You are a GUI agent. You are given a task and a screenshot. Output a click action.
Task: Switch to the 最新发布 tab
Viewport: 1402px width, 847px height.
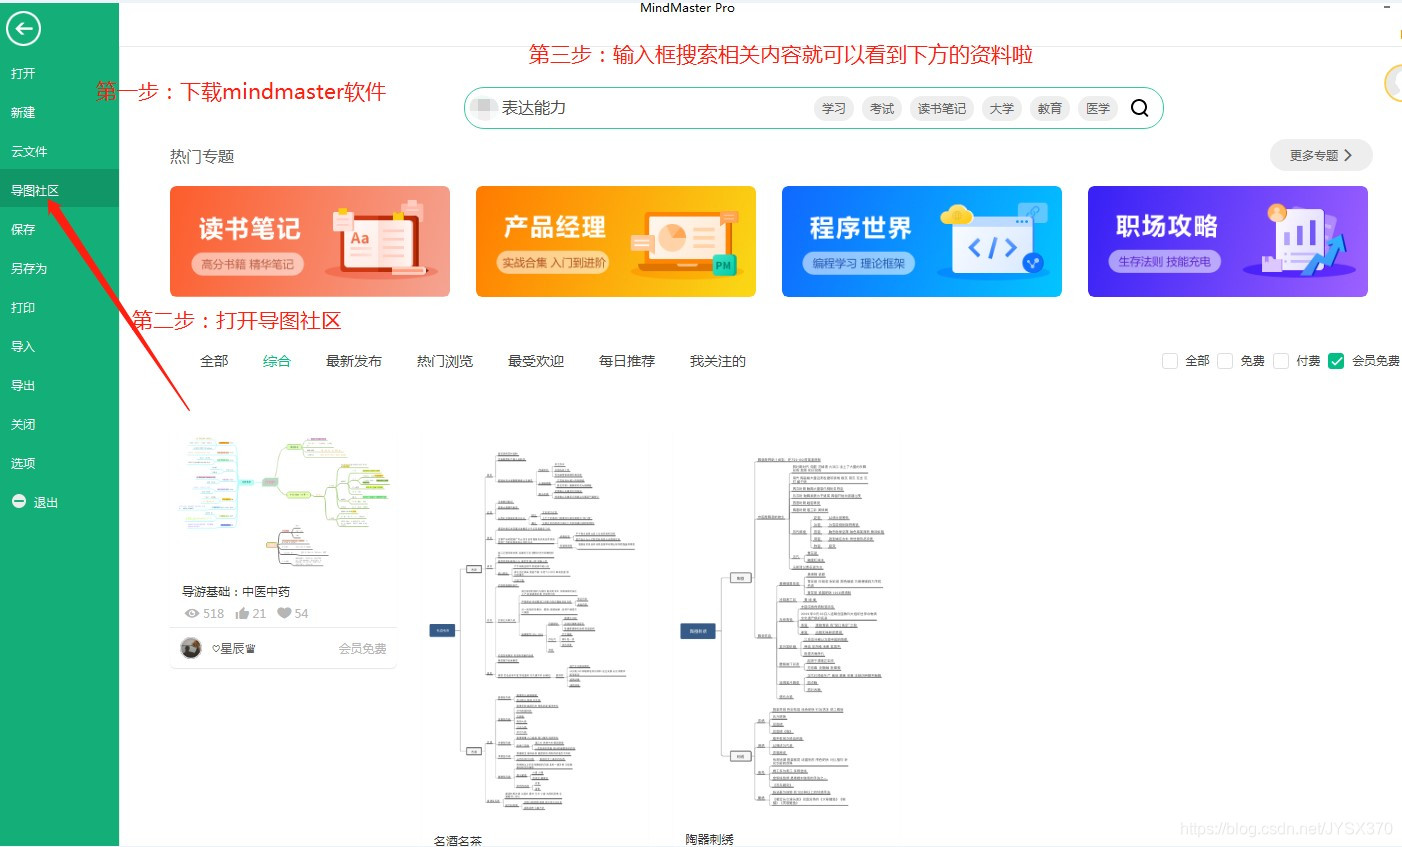click(354, 361)
